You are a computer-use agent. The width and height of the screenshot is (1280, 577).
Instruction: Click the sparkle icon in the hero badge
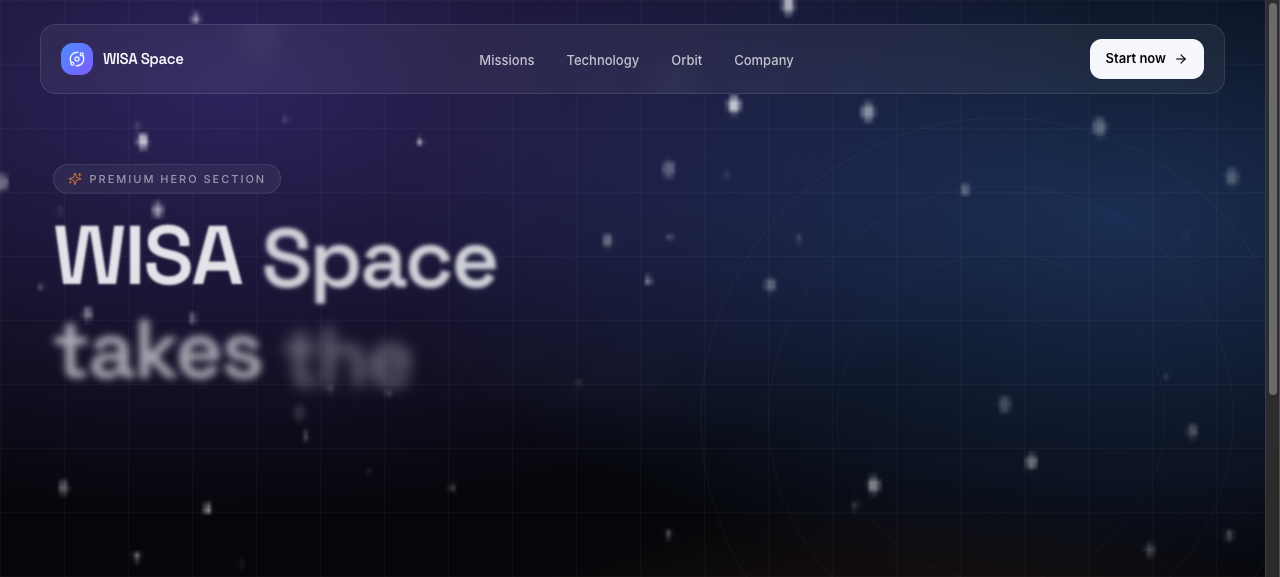[75, 179]
